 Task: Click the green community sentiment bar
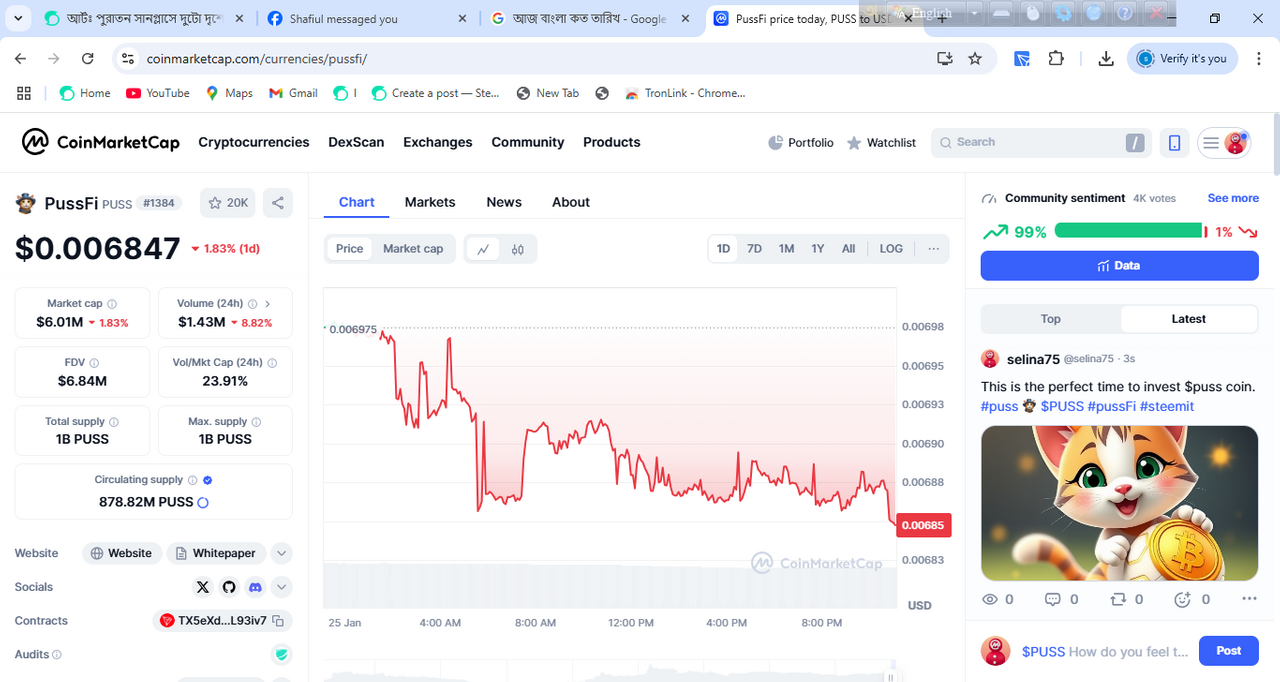tap(1128, 231)
